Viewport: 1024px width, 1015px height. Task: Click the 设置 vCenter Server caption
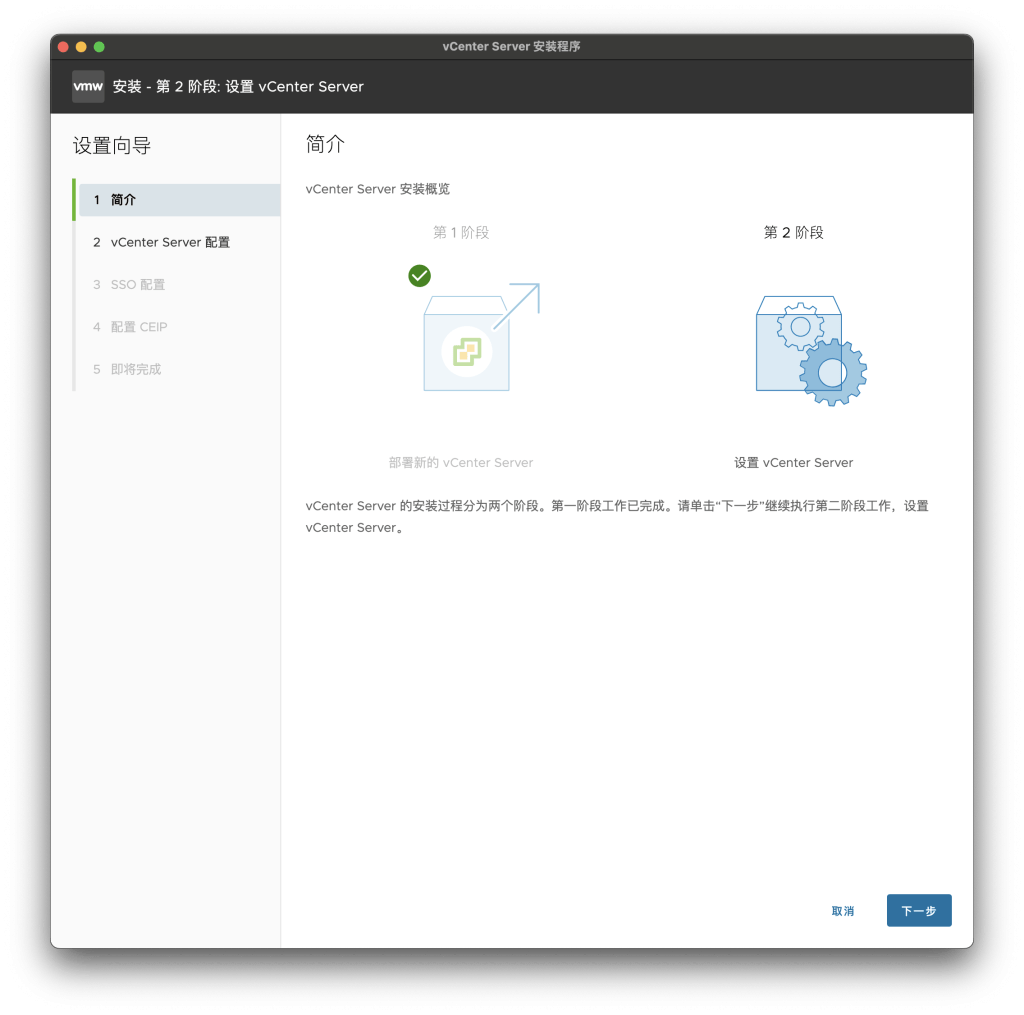793,462
